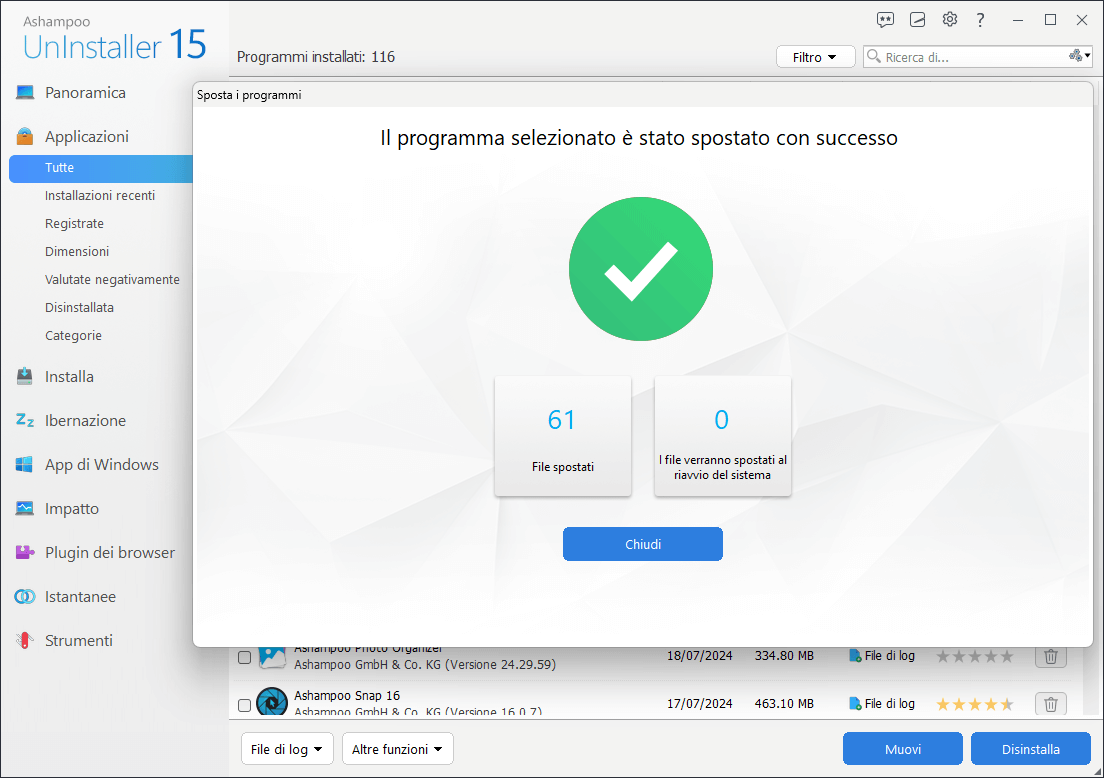This screenshot has height=778, width=1104.
Task: Click the Impatto chart icon
Action: point(25,508)
